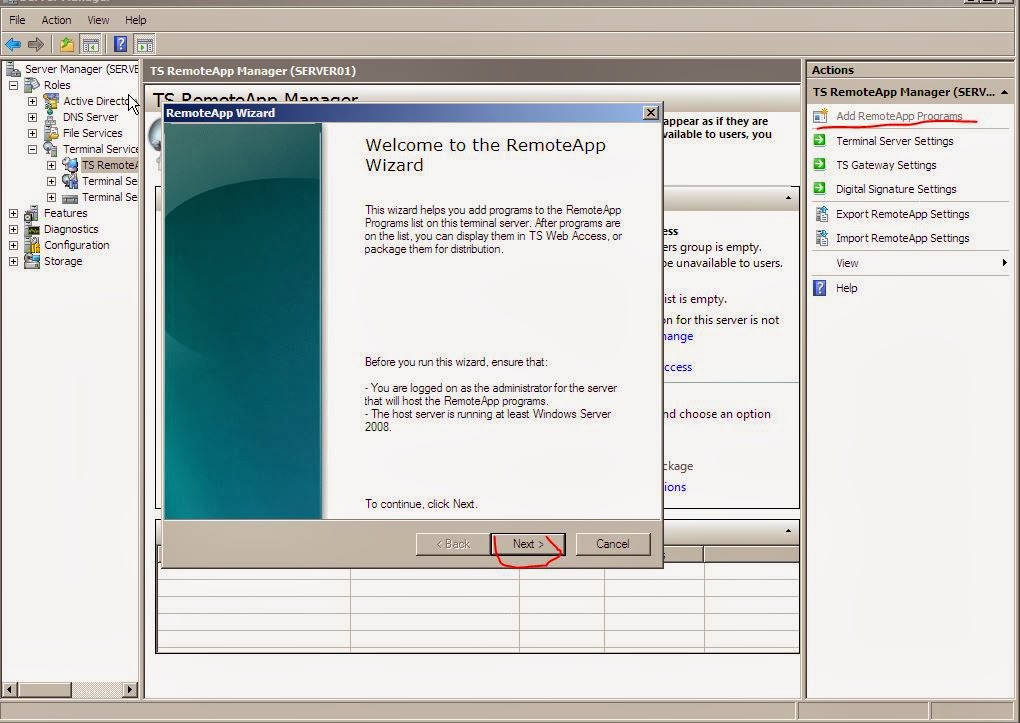Click the Terminal Server Settings green arrow icon
The height and width of the screenshot is (723, 1020).
click(x=820, y=141)
